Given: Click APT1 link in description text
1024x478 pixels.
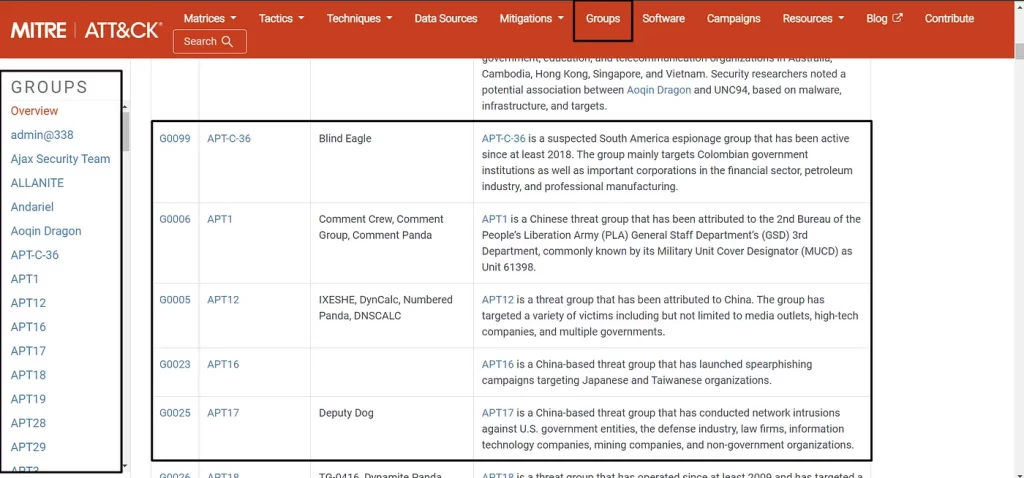Looking at the screenshot, I should pos(494,219).
